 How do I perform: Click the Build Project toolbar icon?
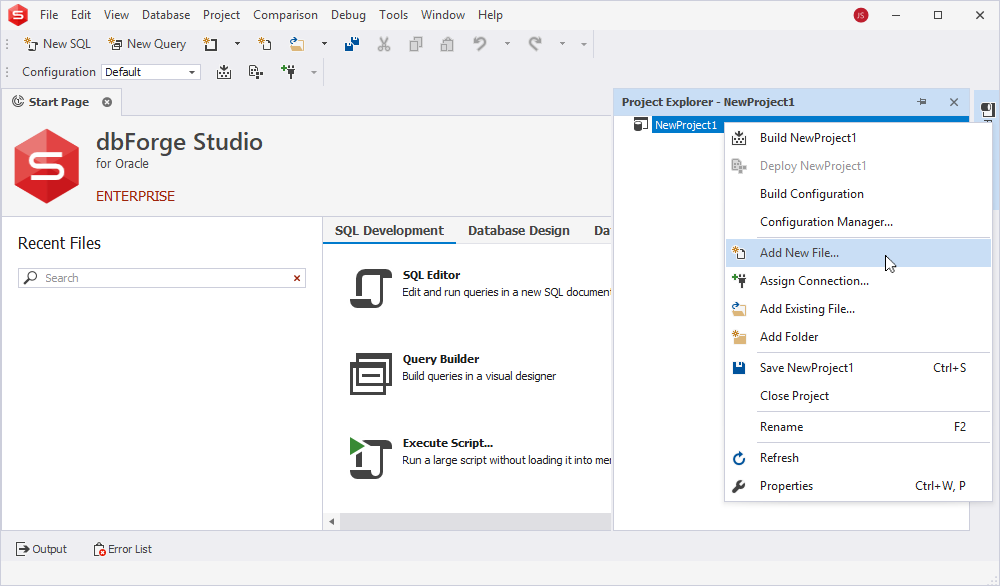pos(224,72)
